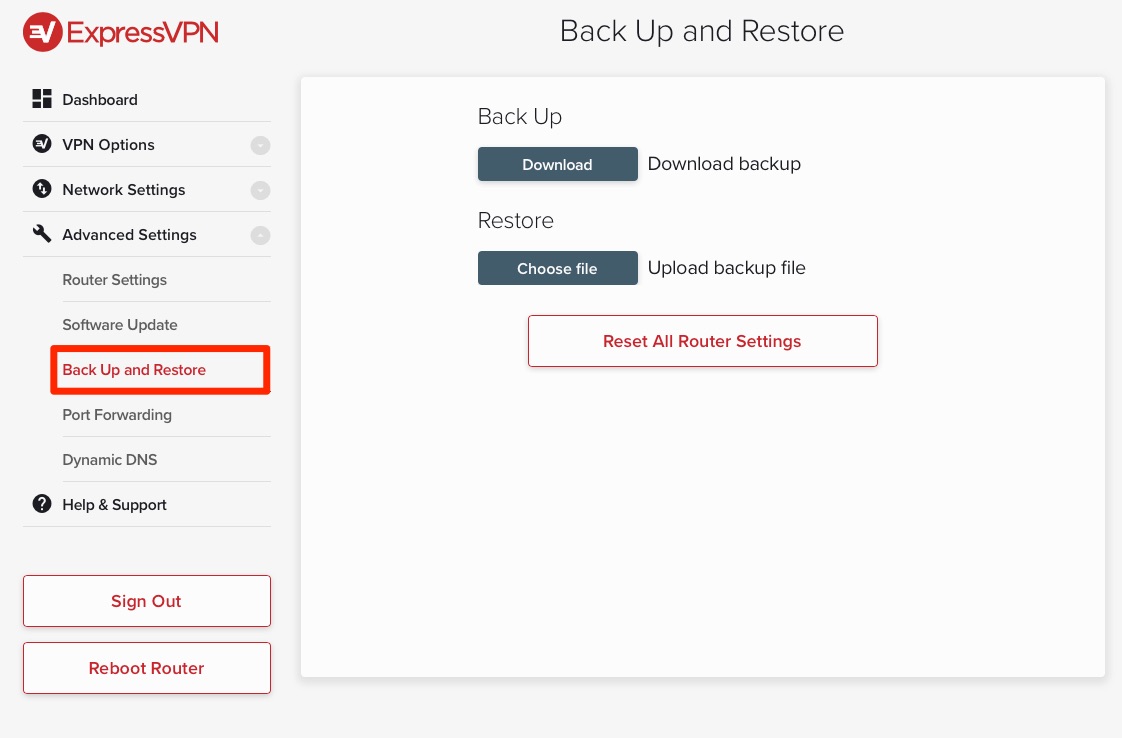Open the Router Settings page
This screenshot has width=1122, height=738.
point(114,280)
